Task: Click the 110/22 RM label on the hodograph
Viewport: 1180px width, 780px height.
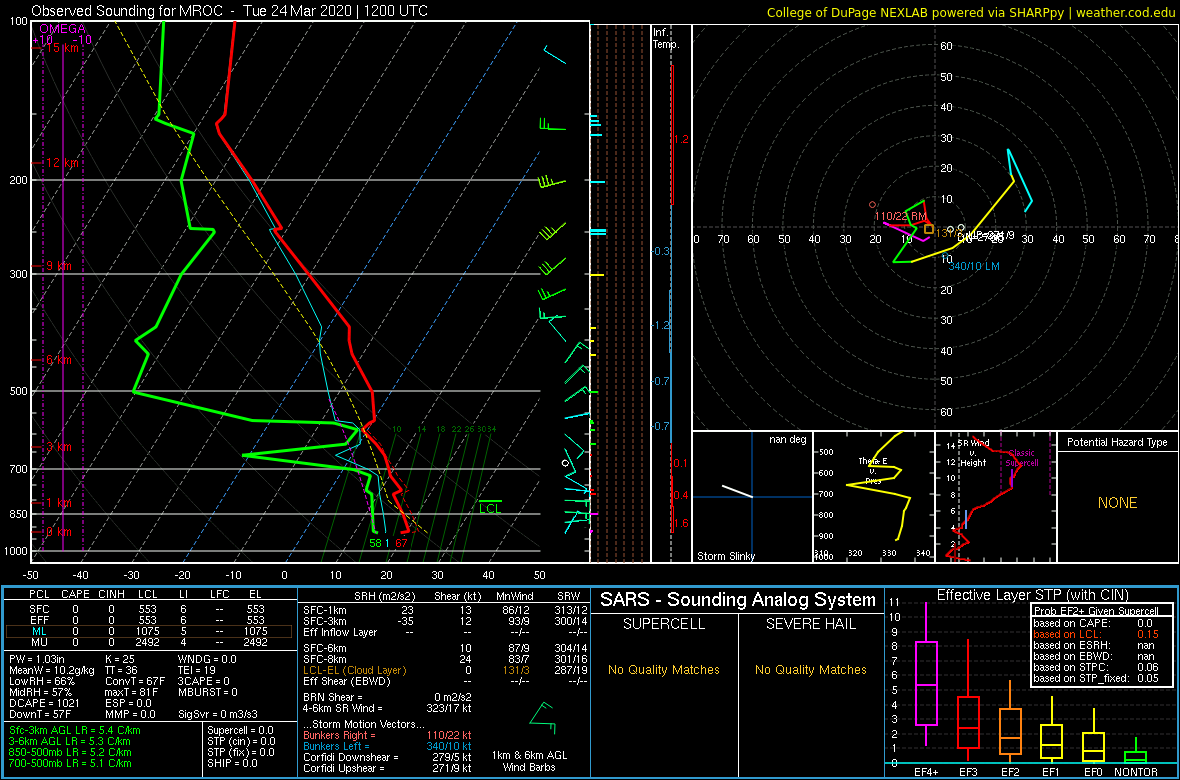Action: [x=901, y=216]
